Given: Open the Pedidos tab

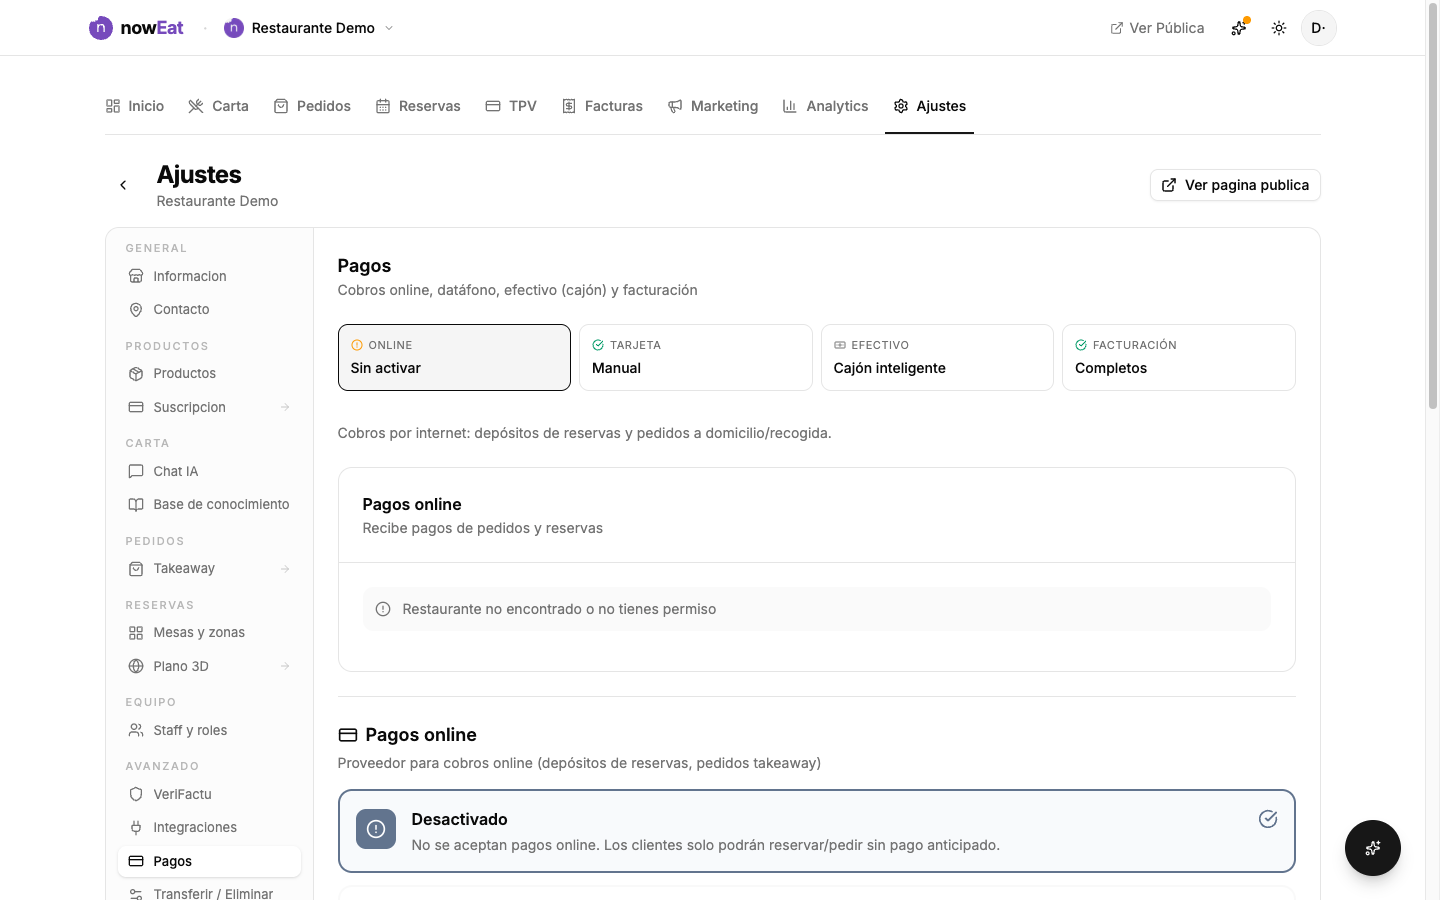Looking at the screenshot, I should (312, 106).
